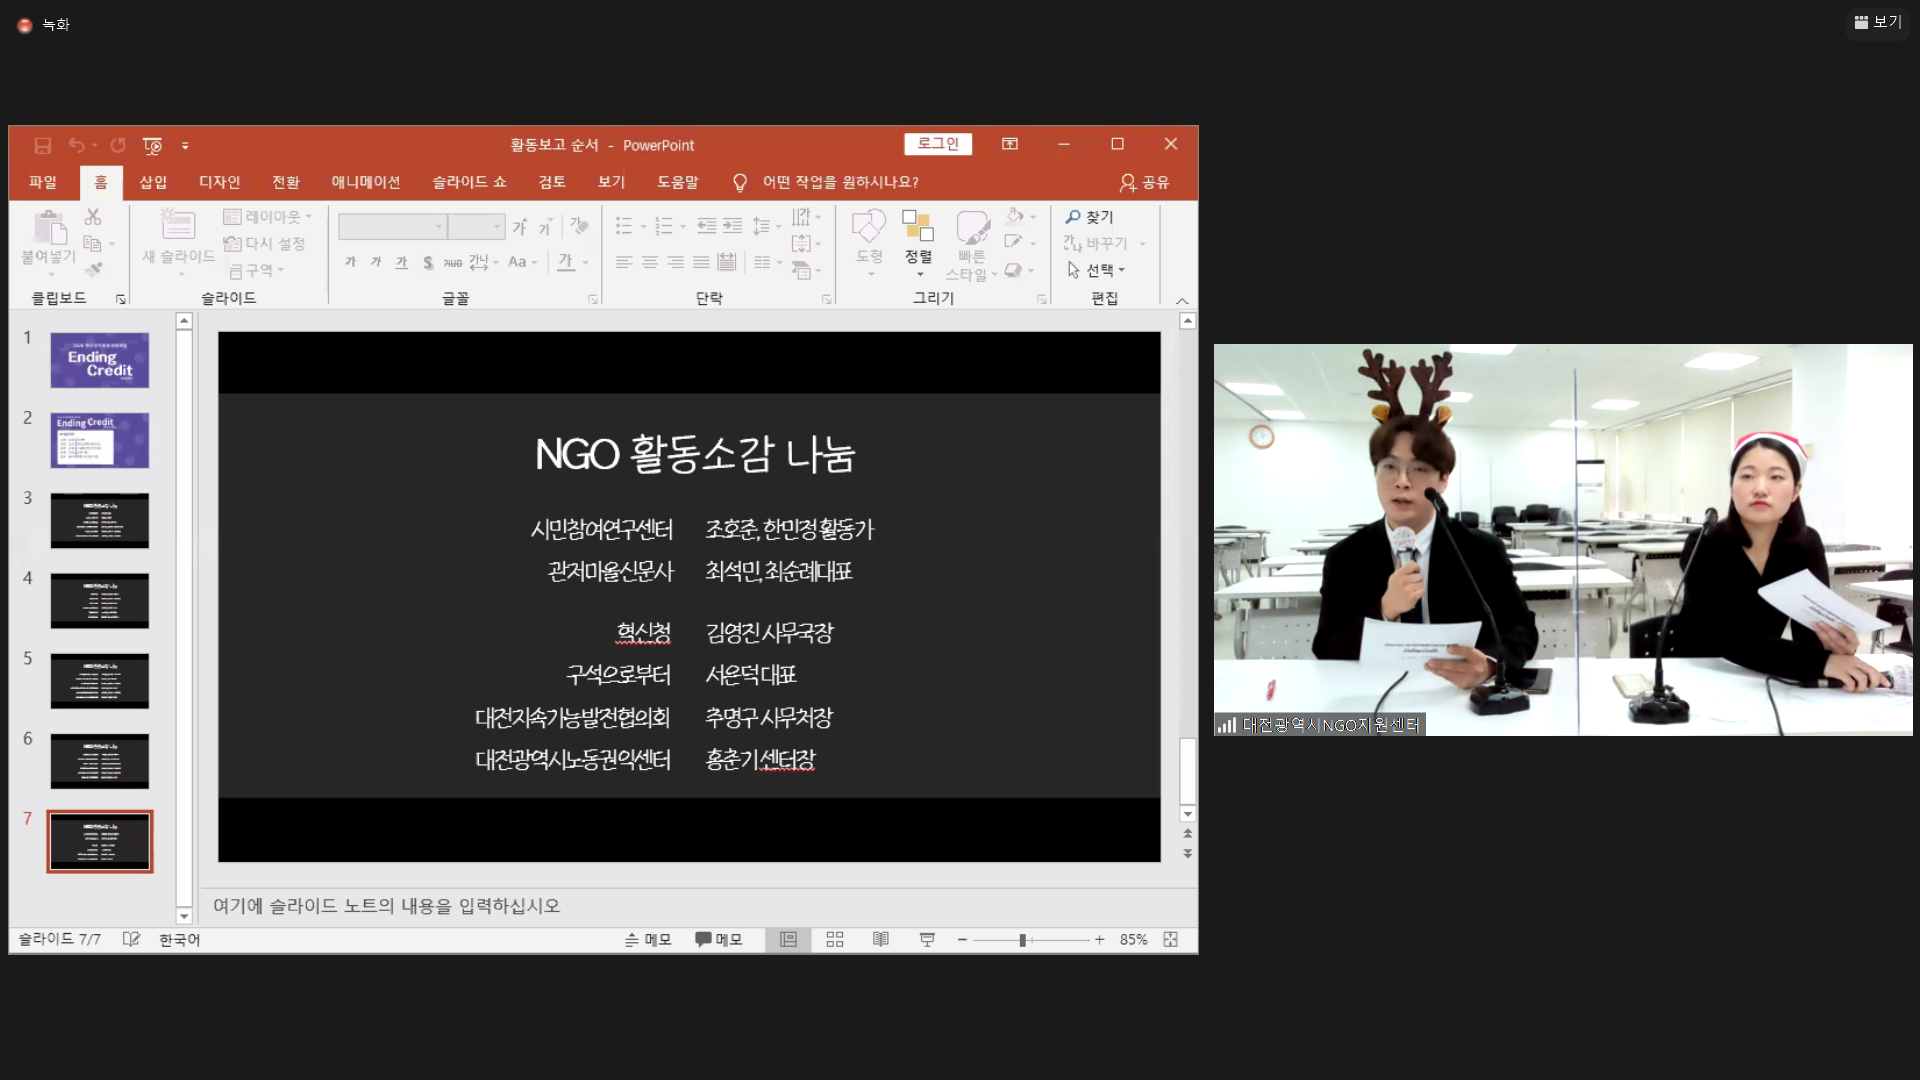Click Fit slide to window icon

pyautogui.click(x=1171, y=940)
